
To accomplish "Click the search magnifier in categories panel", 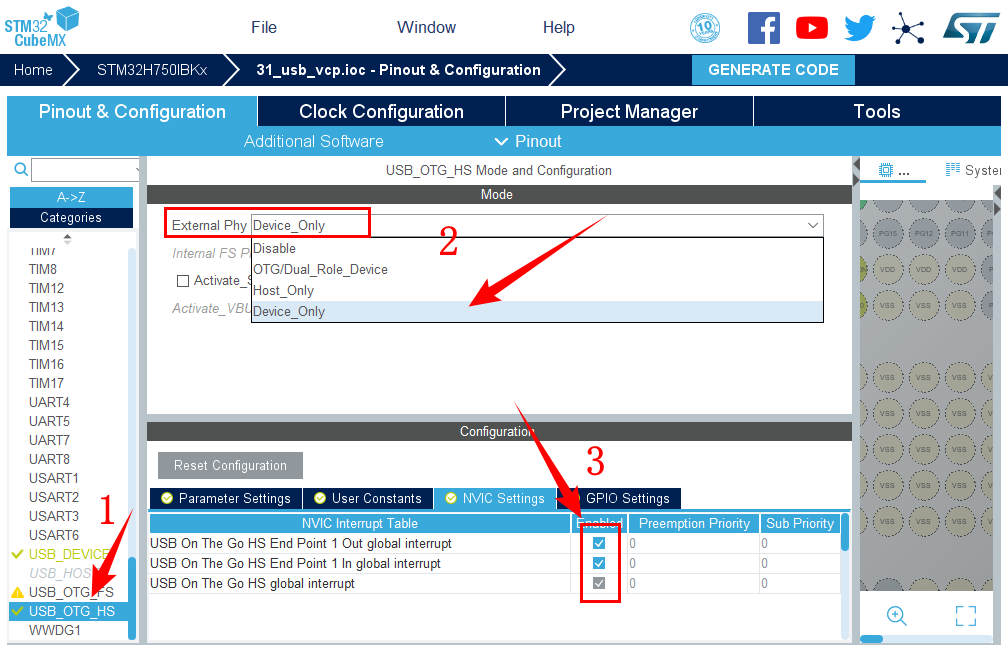I will pyautogui.click(x=20, y=170).
